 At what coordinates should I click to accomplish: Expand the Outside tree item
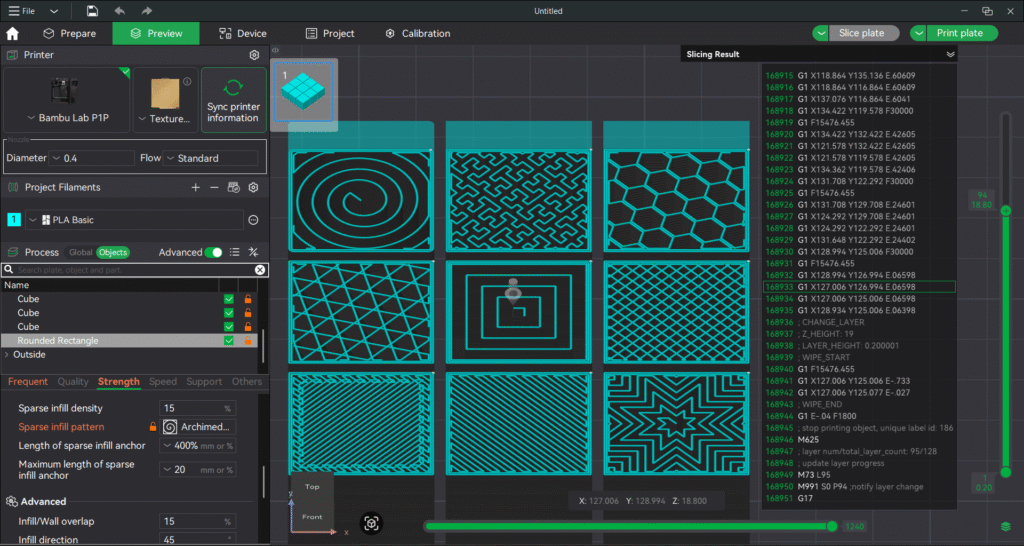pos(7,355)
